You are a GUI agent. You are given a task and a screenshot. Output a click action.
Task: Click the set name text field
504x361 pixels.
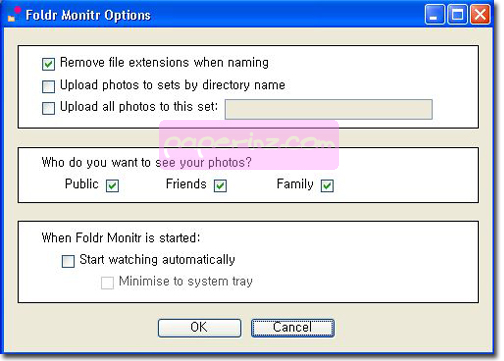tap(329, 109)
